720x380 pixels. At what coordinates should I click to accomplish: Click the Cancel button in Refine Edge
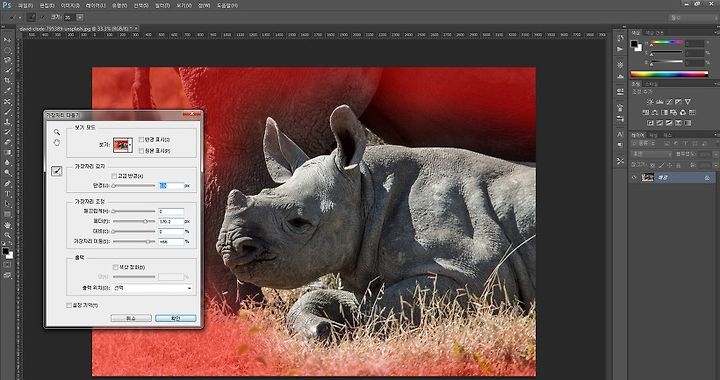pos(131,318)
